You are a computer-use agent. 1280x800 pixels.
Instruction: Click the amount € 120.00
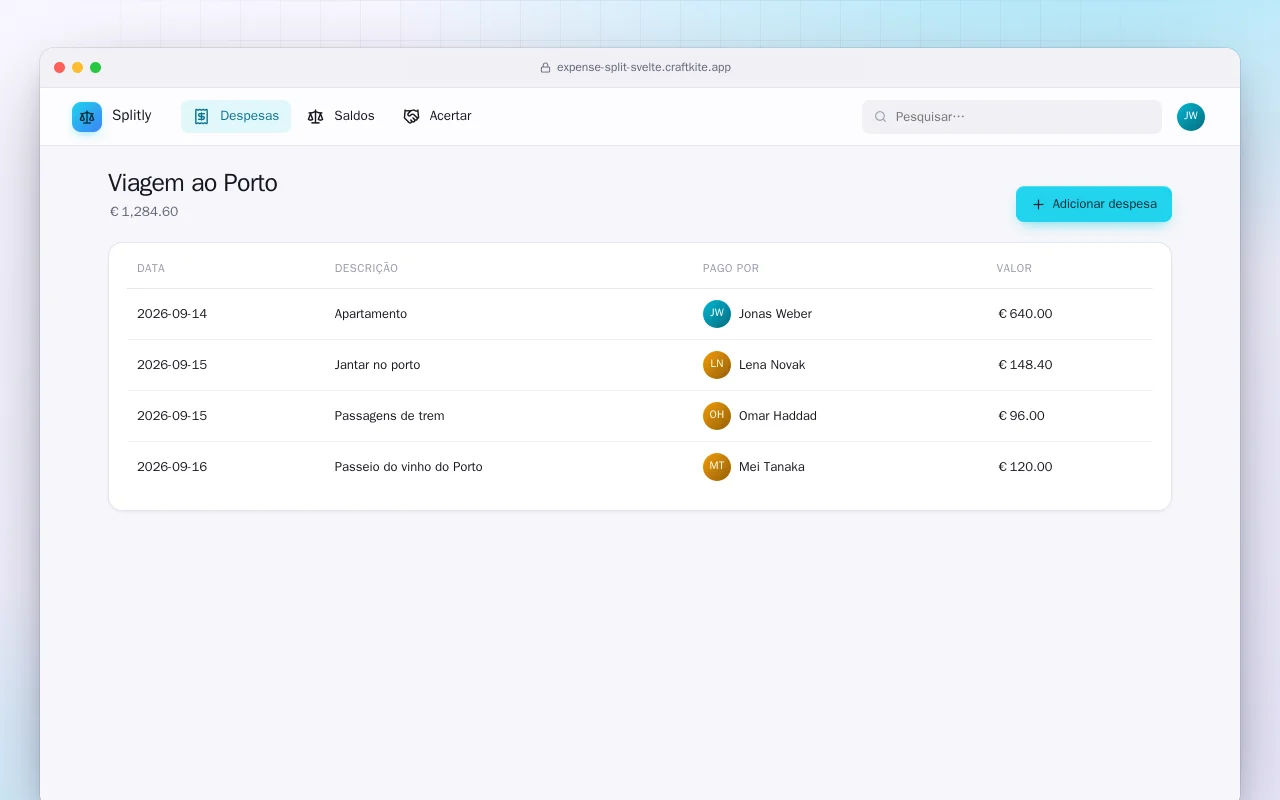[1025, 467]
